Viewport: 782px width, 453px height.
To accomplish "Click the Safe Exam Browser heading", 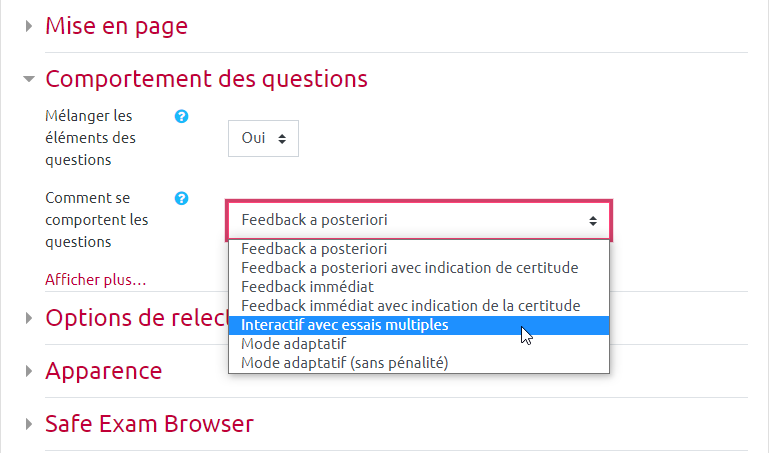I will coord(149,424).
